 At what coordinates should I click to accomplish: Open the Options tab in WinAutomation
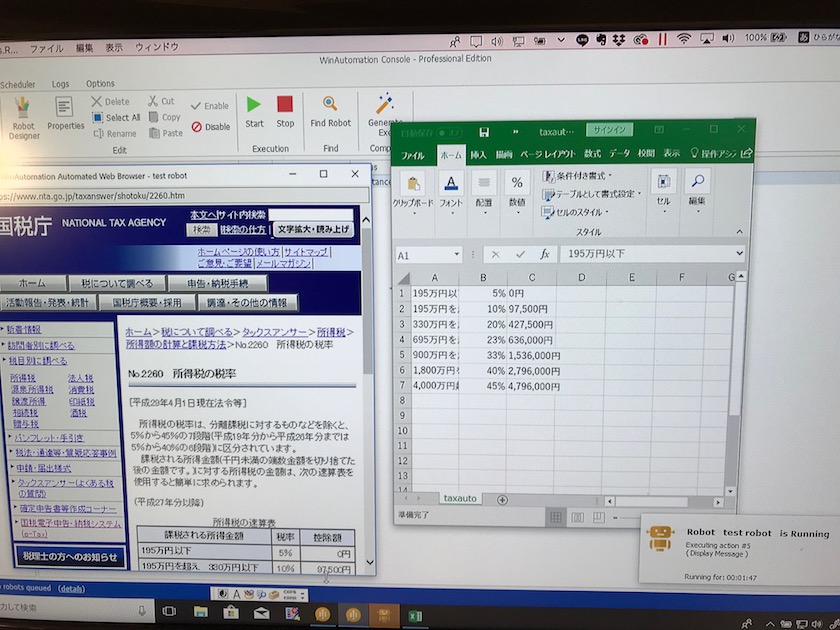click(x=100, y=84)
